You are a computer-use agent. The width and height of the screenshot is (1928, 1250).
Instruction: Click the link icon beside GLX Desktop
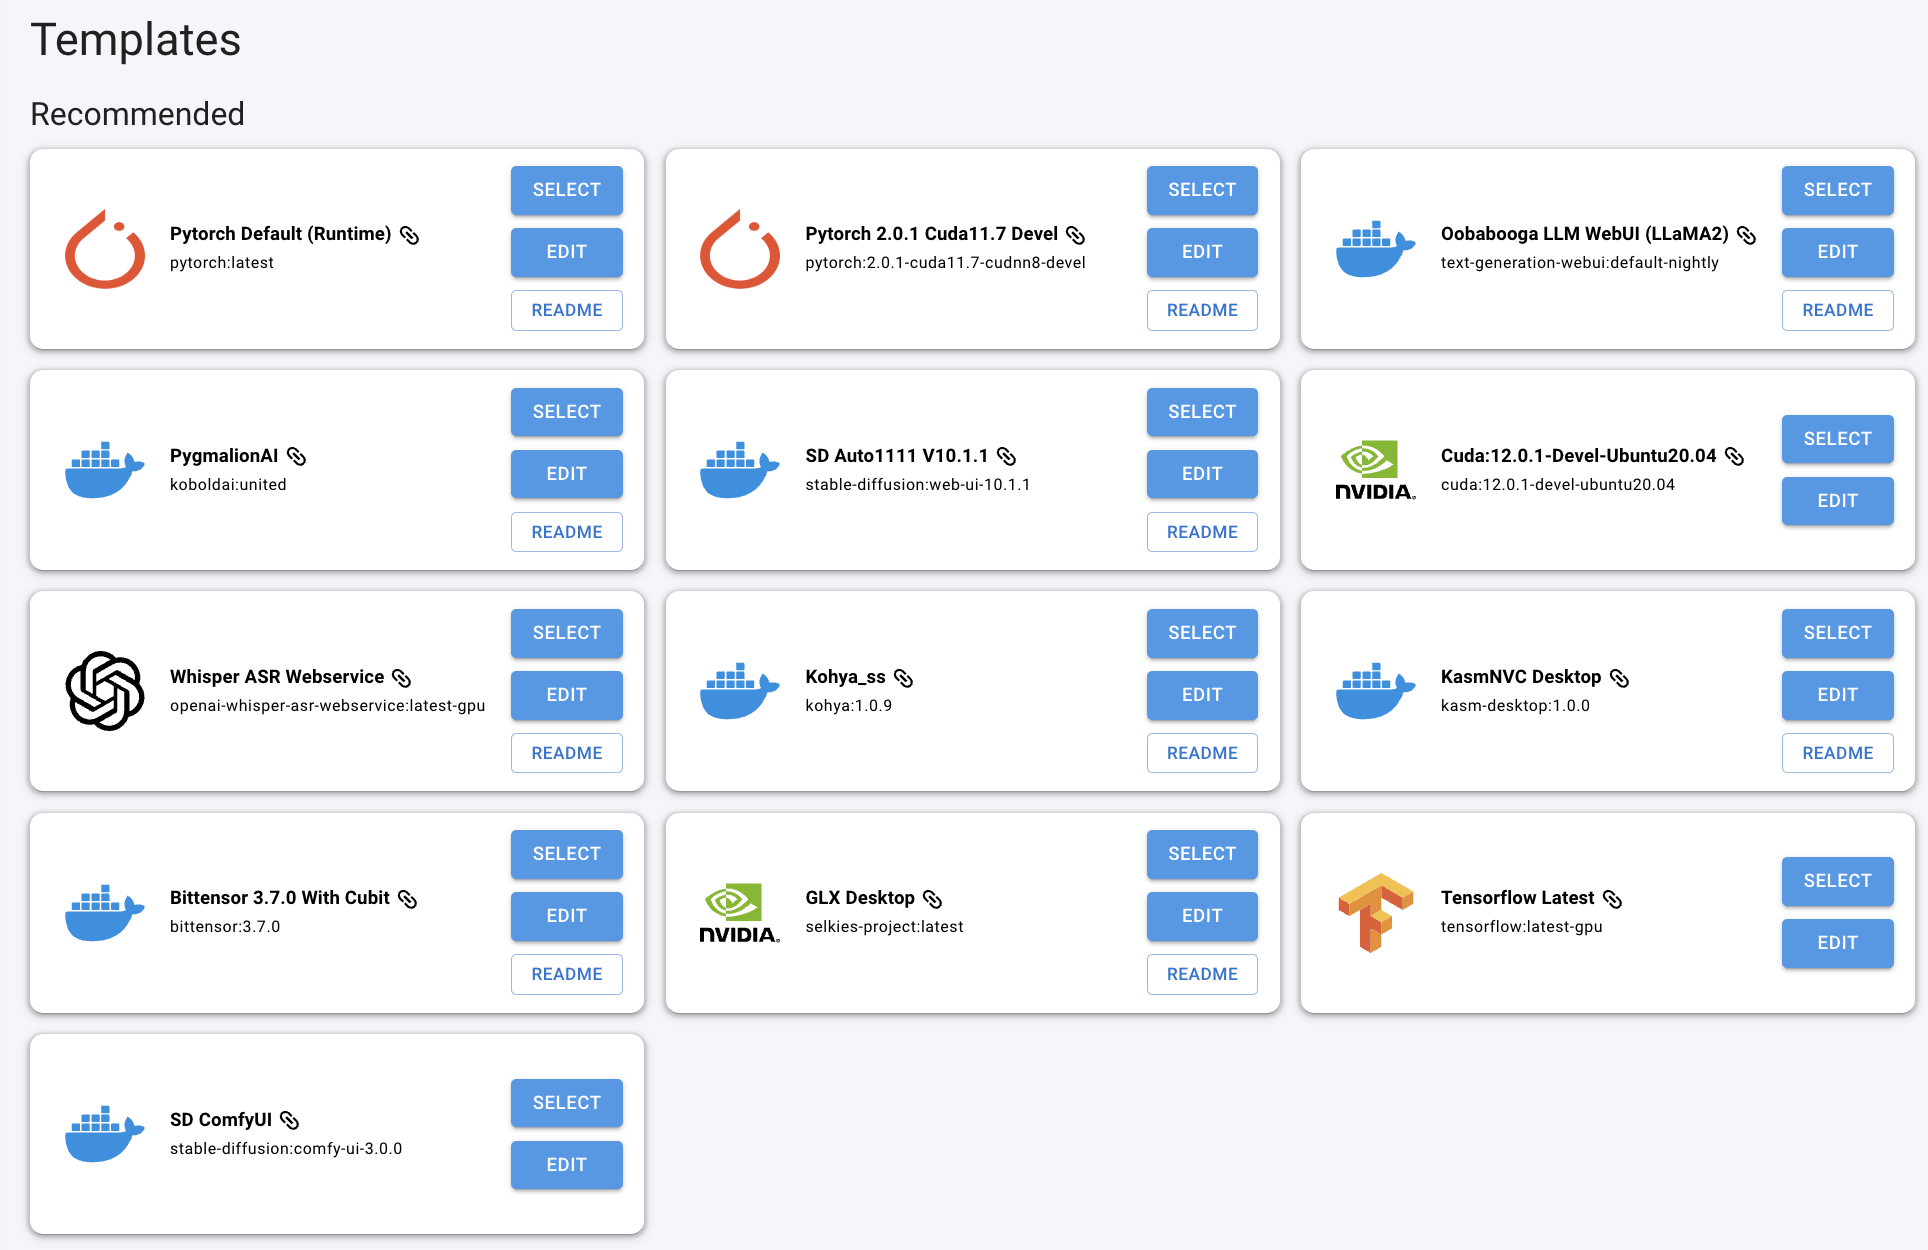coord(932,899)
